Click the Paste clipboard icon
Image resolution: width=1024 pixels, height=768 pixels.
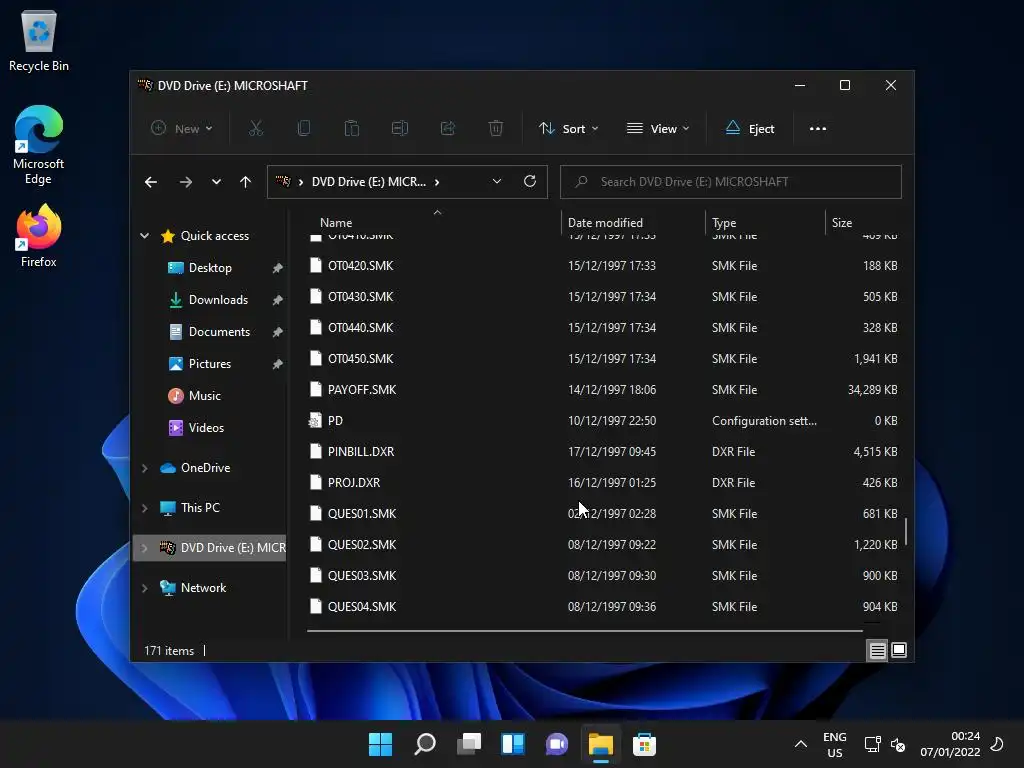(352, 129)
